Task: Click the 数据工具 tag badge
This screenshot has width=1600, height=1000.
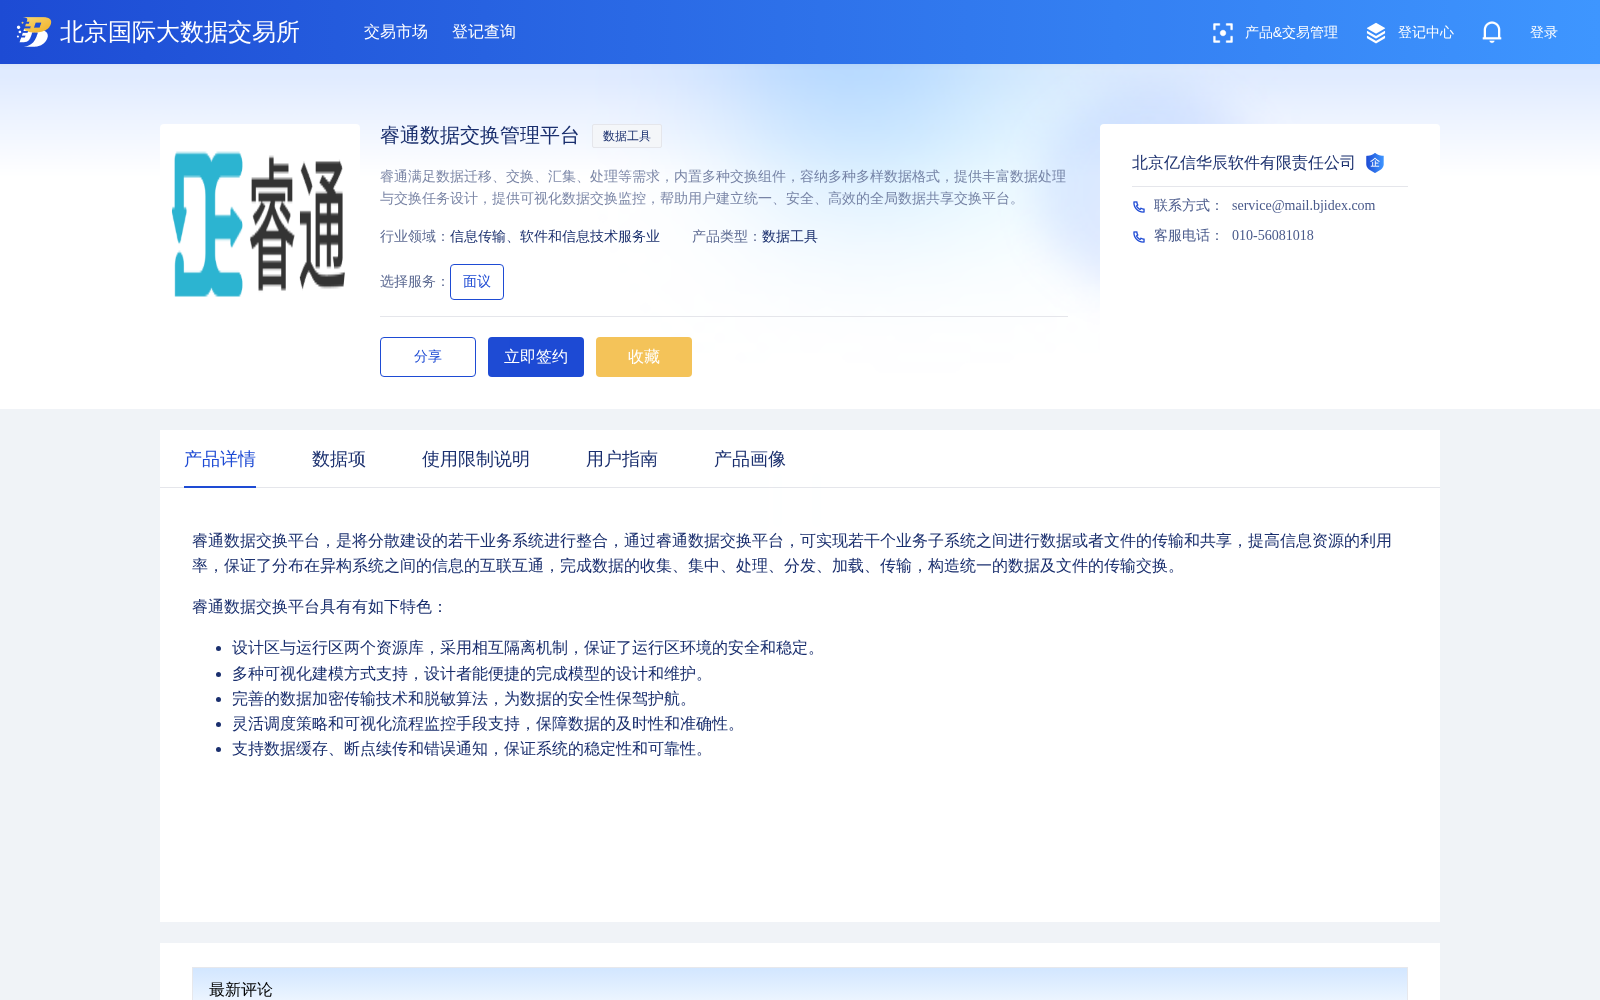Action: click(627, 136)
